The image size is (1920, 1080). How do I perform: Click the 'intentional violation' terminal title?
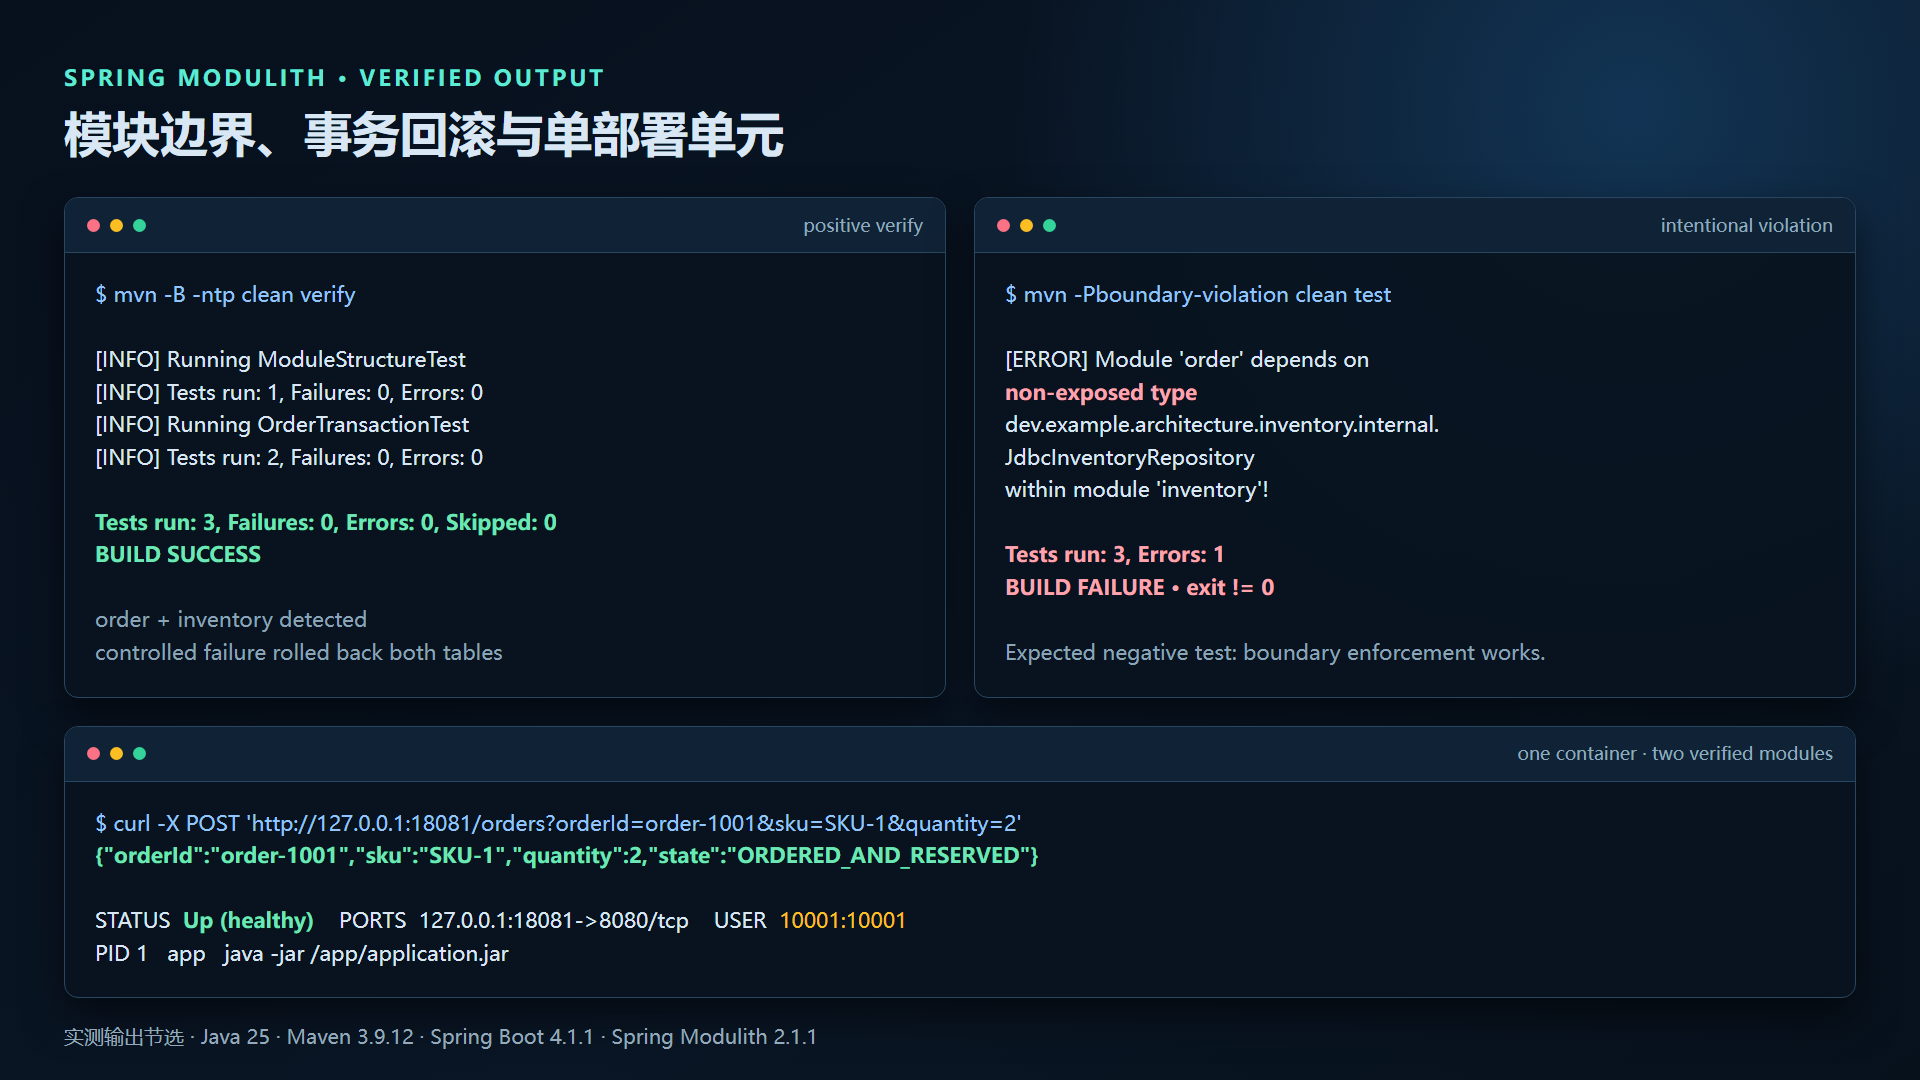click(1746, 226)
